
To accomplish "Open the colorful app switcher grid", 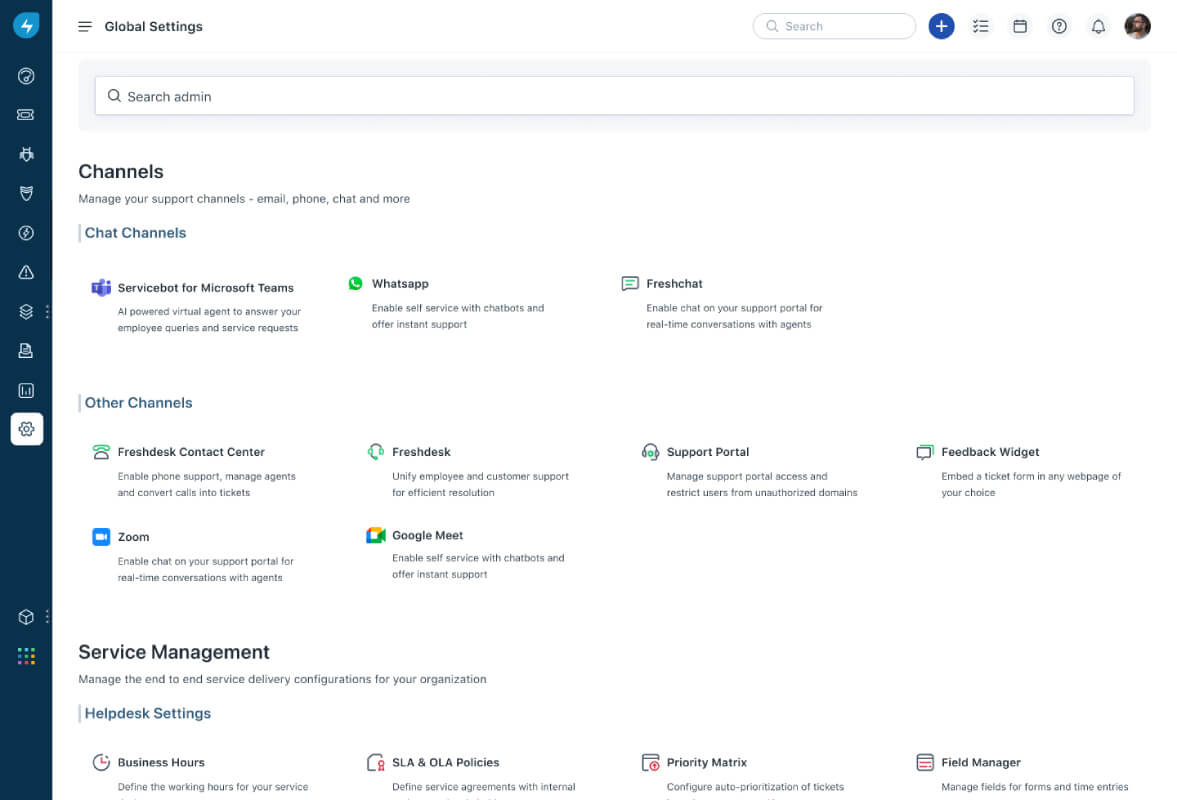I will pyautogui.click(x=26, y=657).
